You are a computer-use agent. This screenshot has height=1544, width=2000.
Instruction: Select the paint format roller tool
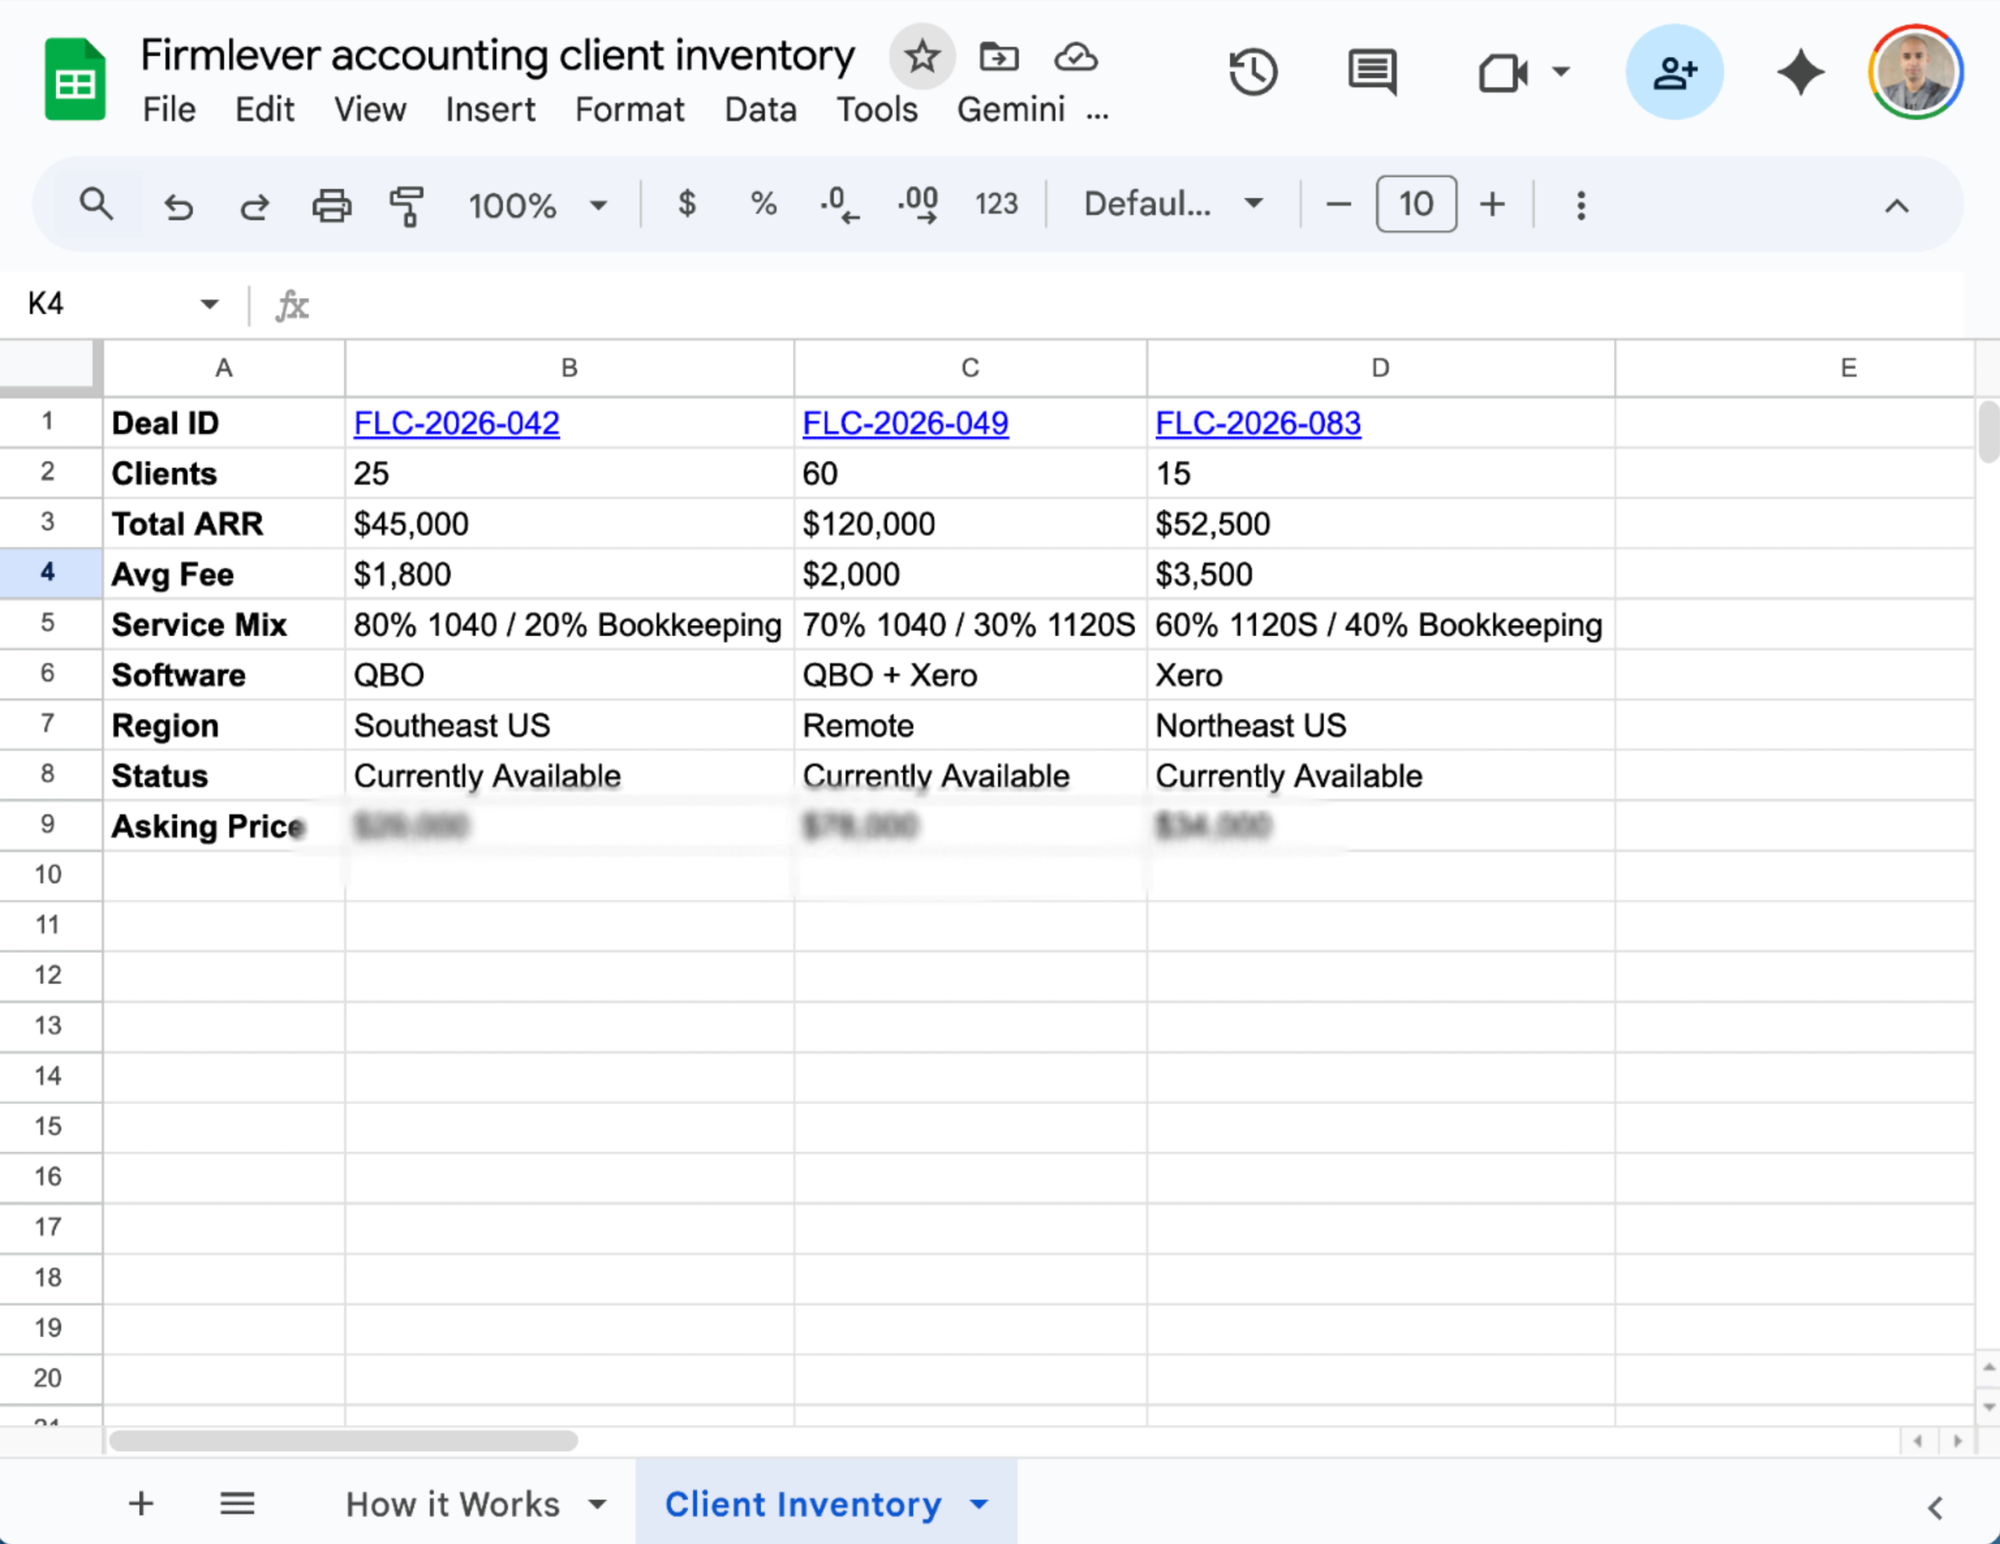[x=407, y=206]
